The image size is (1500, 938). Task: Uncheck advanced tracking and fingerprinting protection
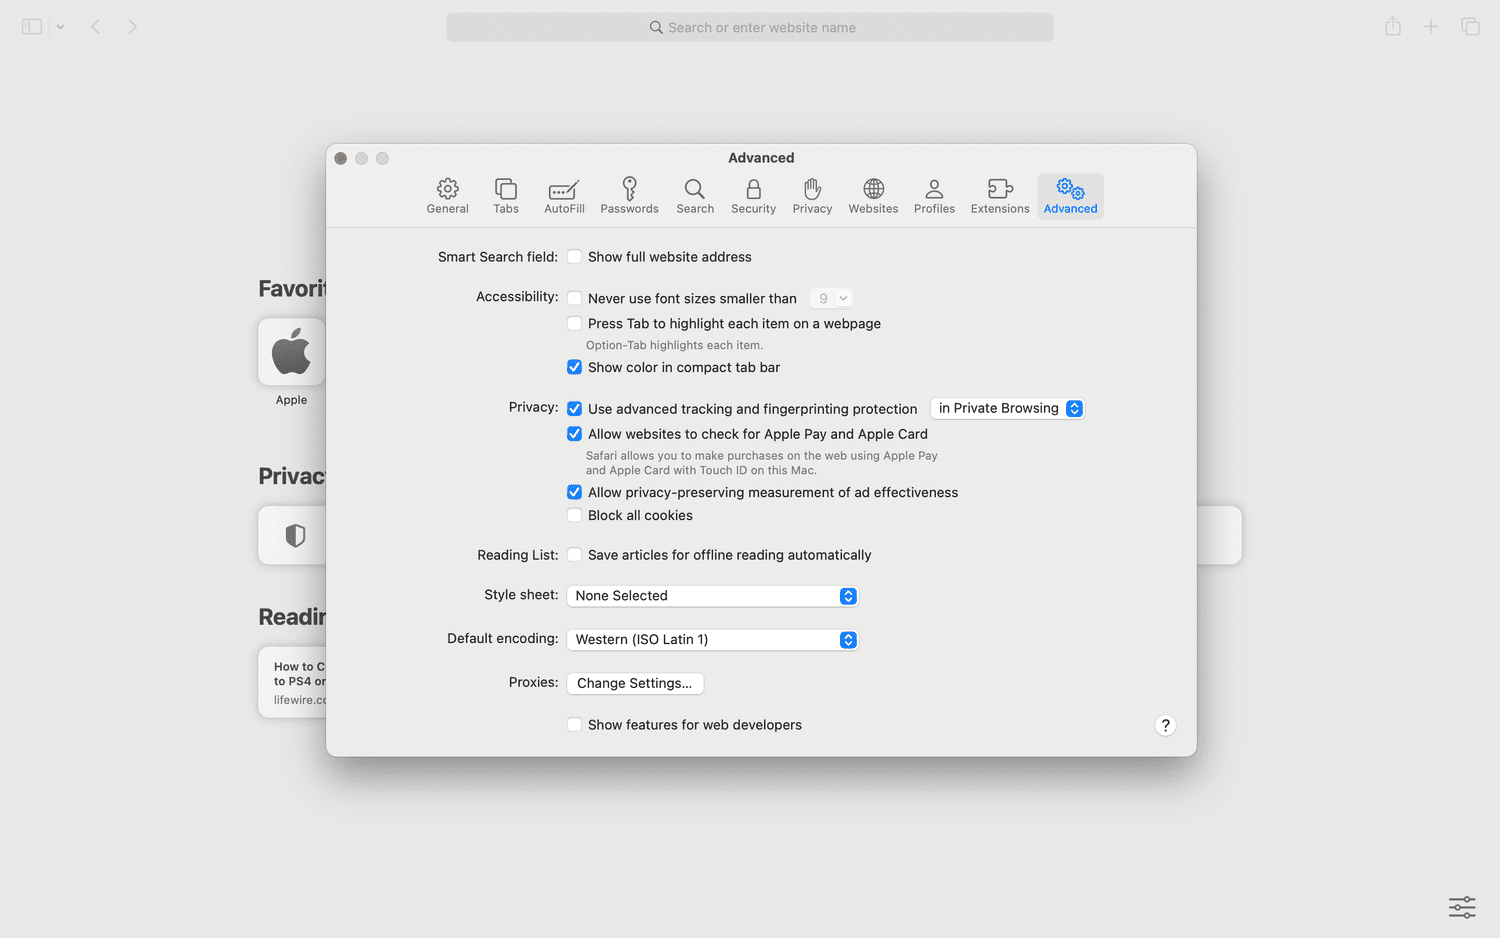574,408
